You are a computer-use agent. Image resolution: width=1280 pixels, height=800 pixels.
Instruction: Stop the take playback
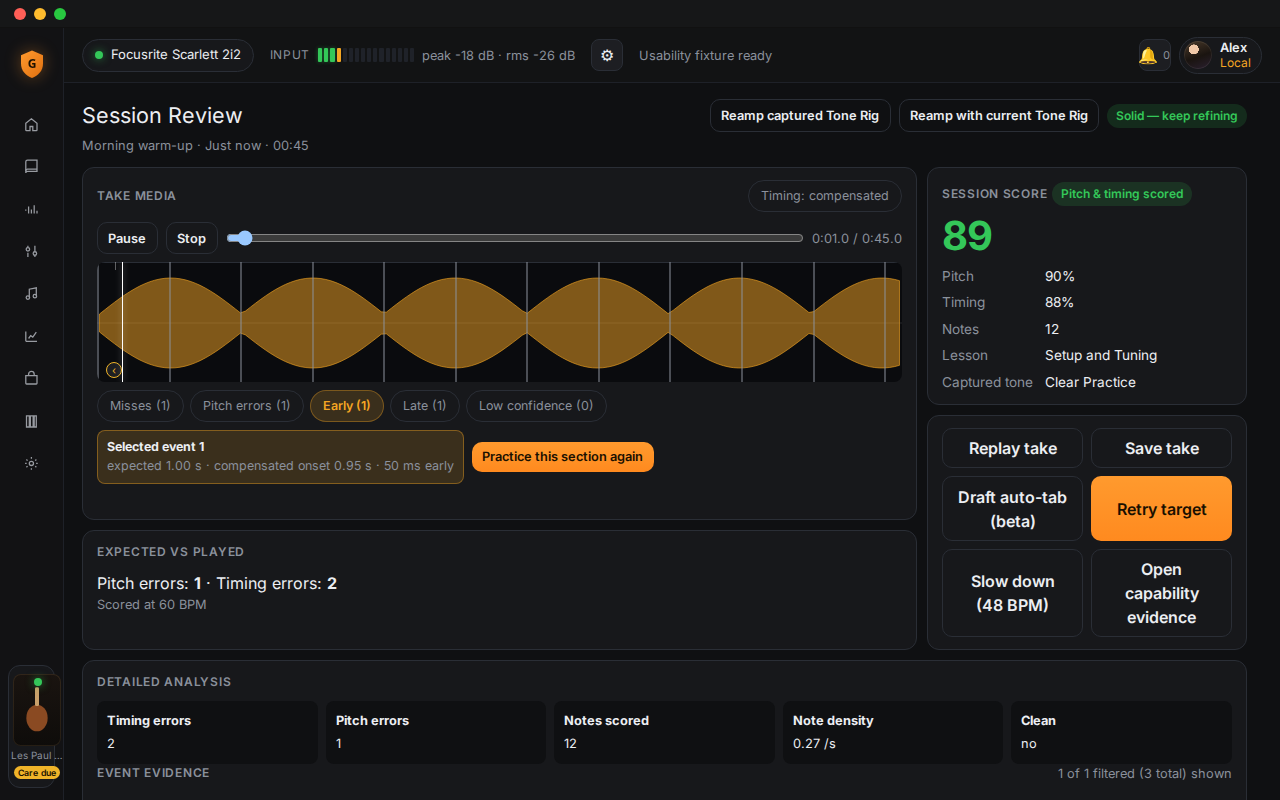click(191, 238)
